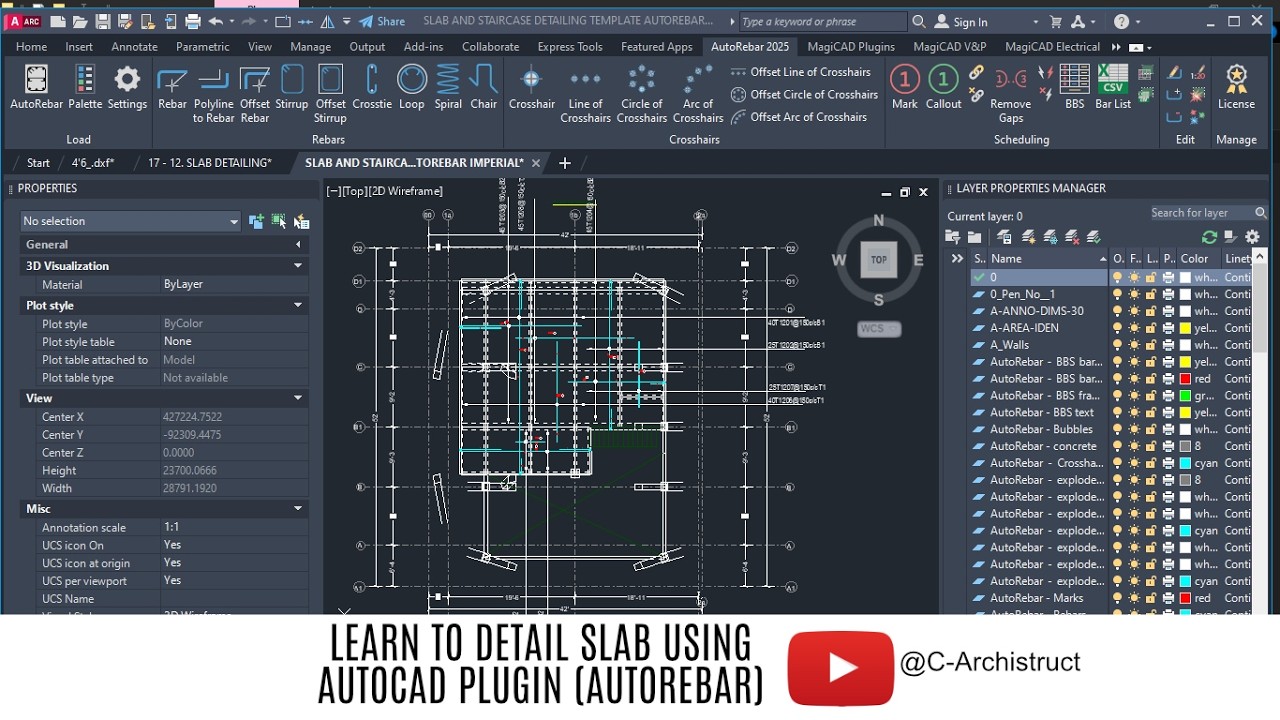Open the No selection dropdown
Screen dimensions: 1280x720
(131, 221)
